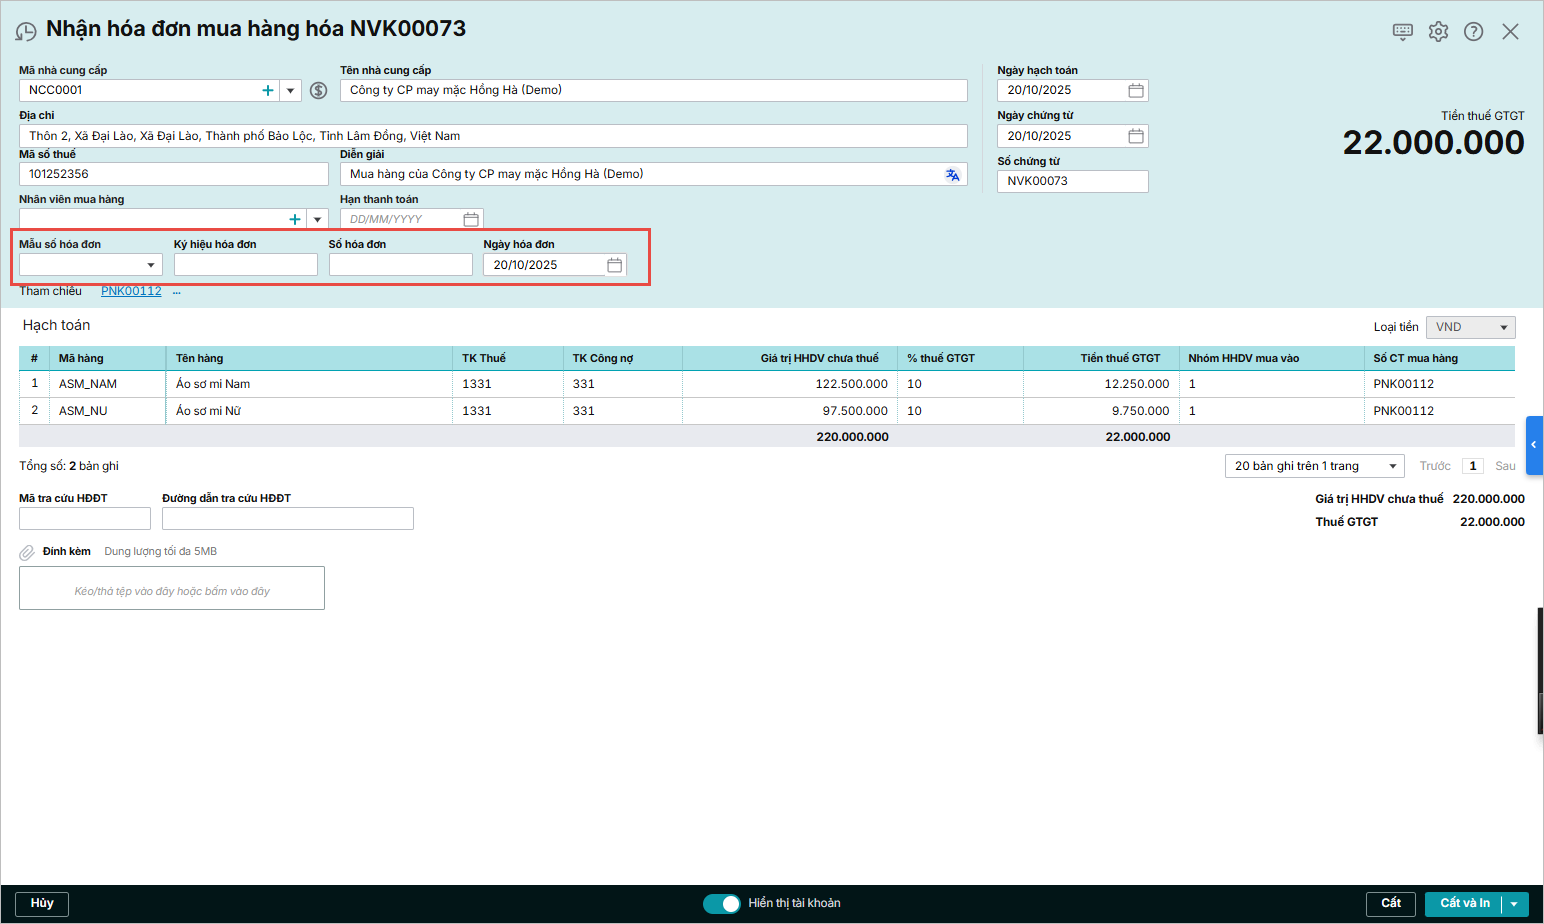Open the settings gear icon

point(1438,32)
